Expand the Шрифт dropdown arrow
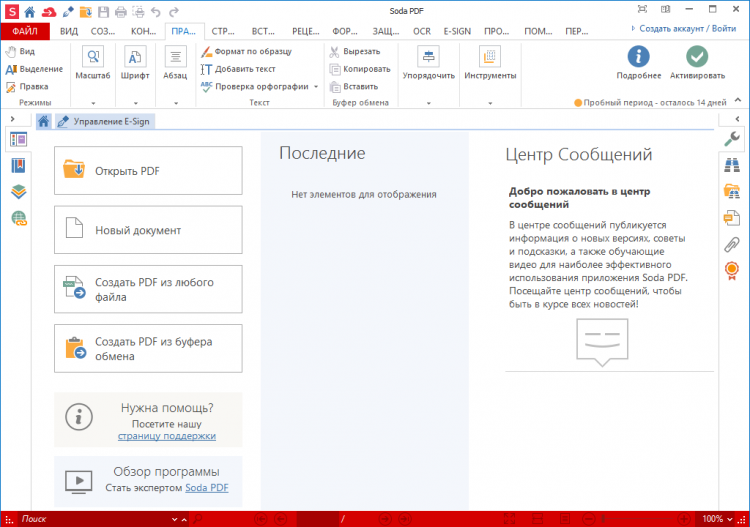This screenshot has width=750, height=527. coord(135,103)
